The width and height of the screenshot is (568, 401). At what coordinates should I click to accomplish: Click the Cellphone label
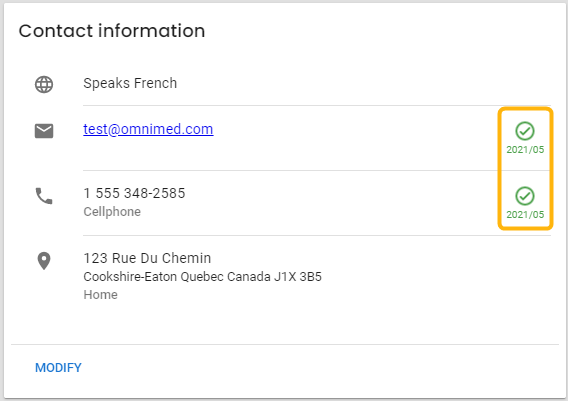pyautogui.click(x=112, y=212)
